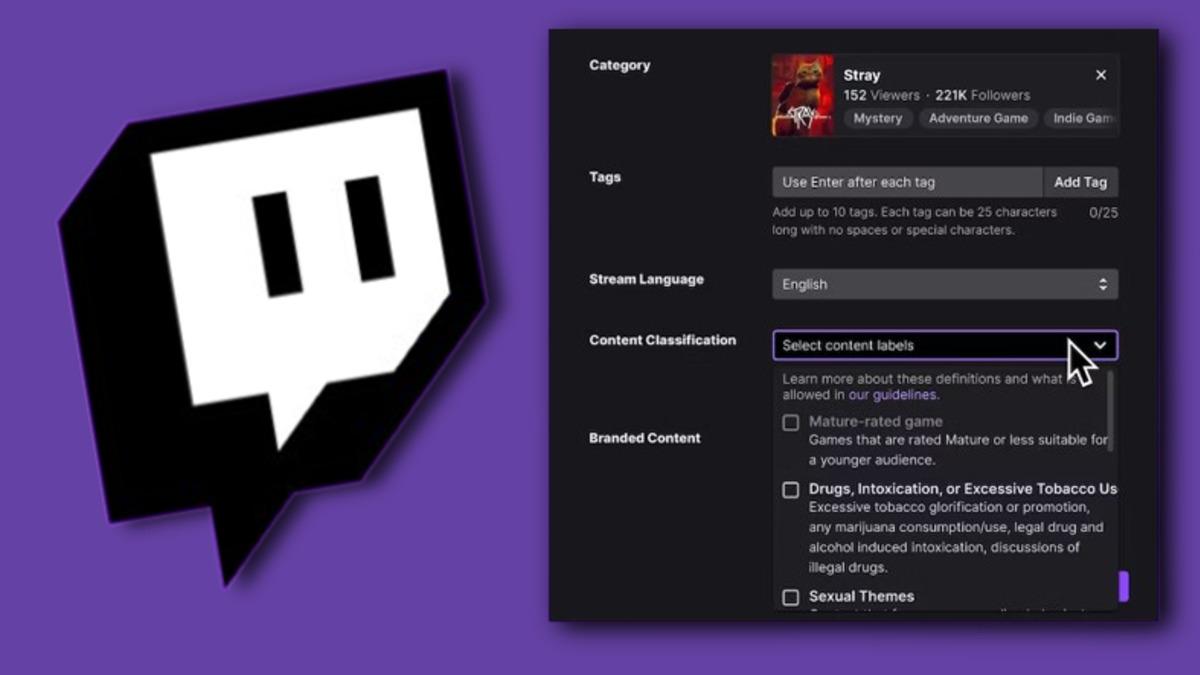This screenshot has width=1200, height=675.
Task: Click the Branded Content label
Action: 644,438
